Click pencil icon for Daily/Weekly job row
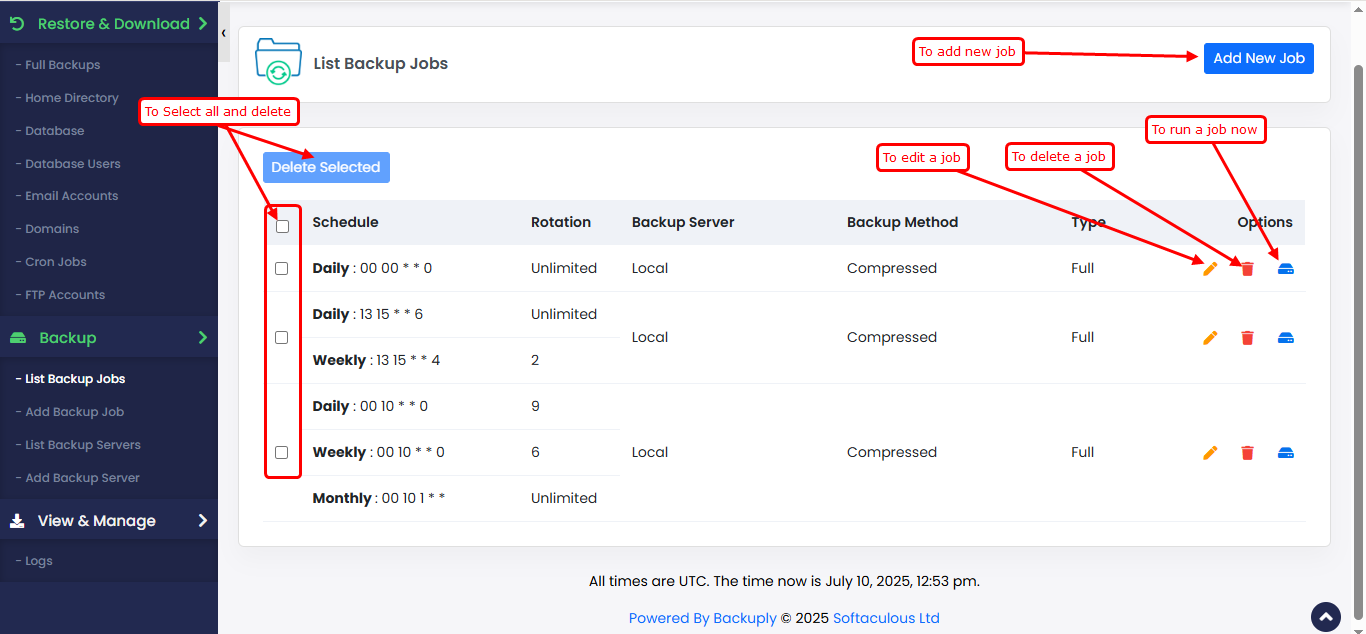Viewport: 1366px width, 634px height. (1210, 338)
